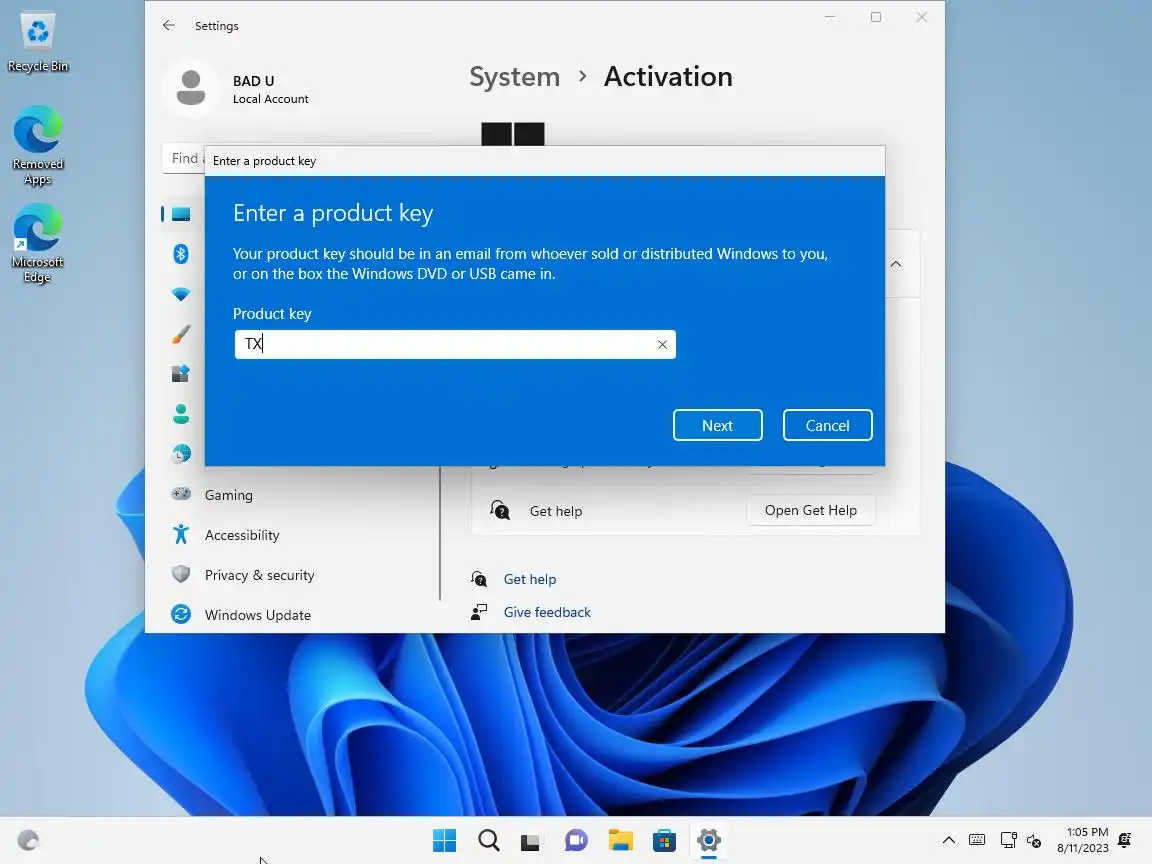Select the System sidebar icon

[x=181, y=215]
